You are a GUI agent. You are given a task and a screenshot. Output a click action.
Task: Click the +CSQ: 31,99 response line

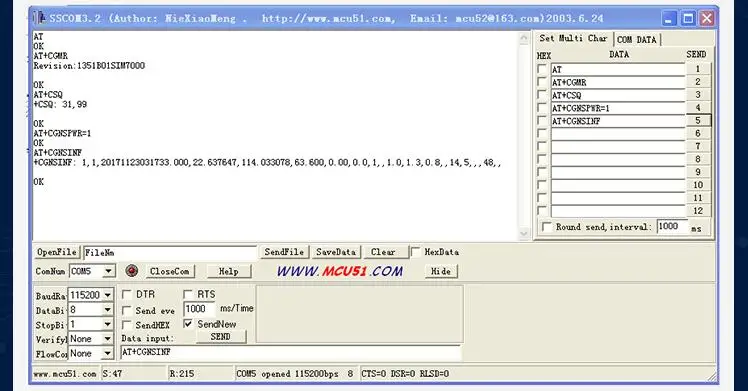point(60,104)
